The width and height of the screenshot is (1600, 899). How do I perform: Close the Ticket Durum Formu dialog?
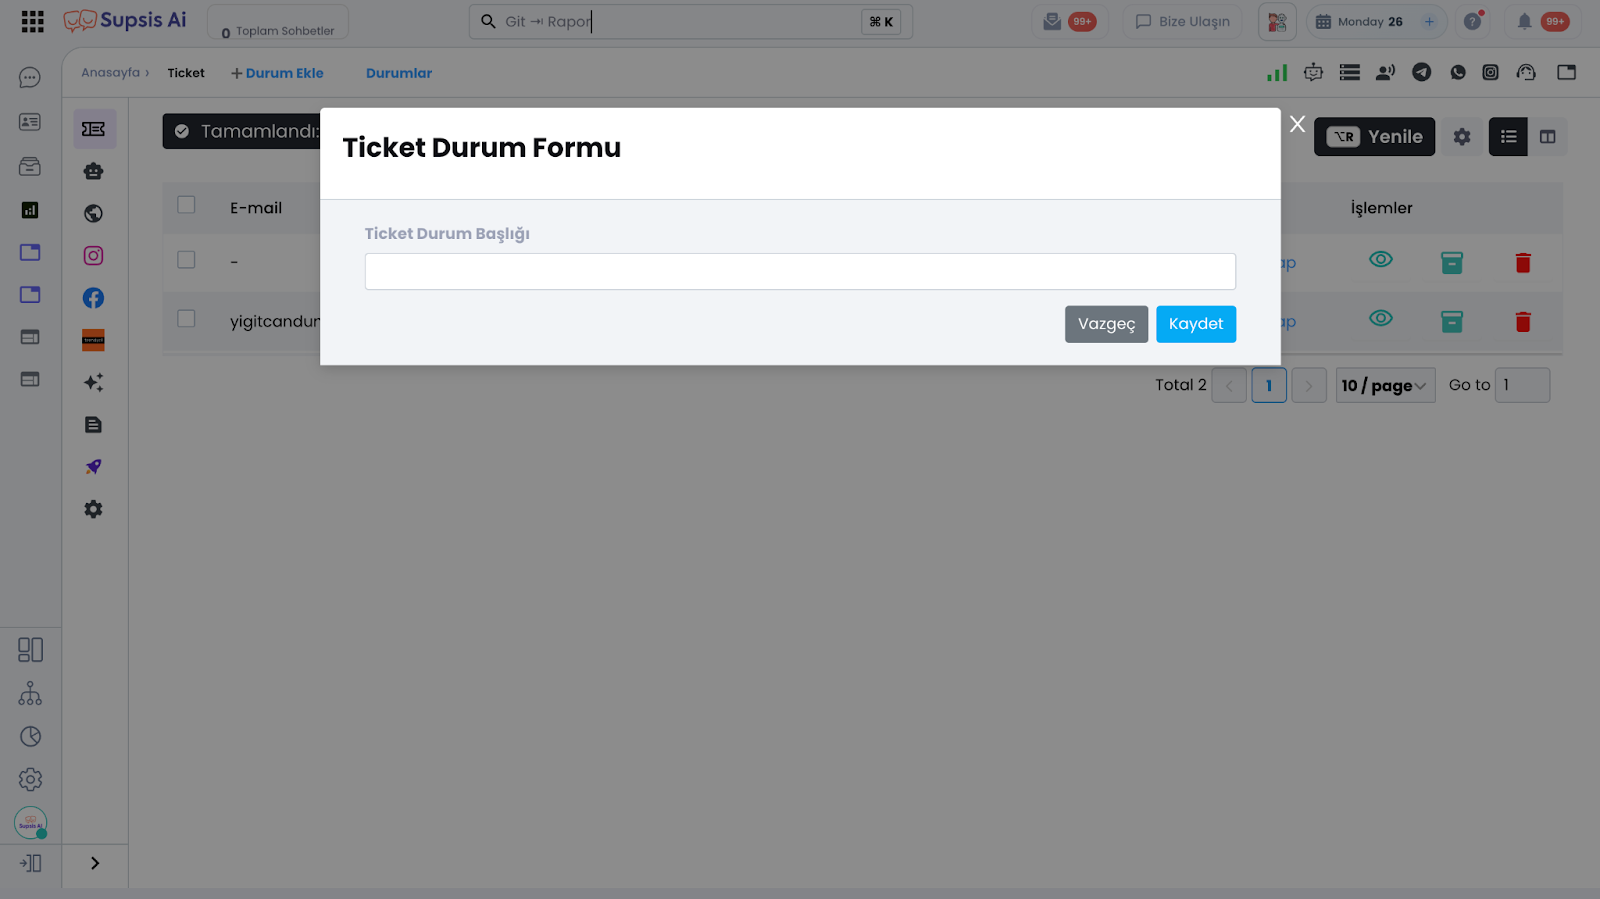[1297, 124]
